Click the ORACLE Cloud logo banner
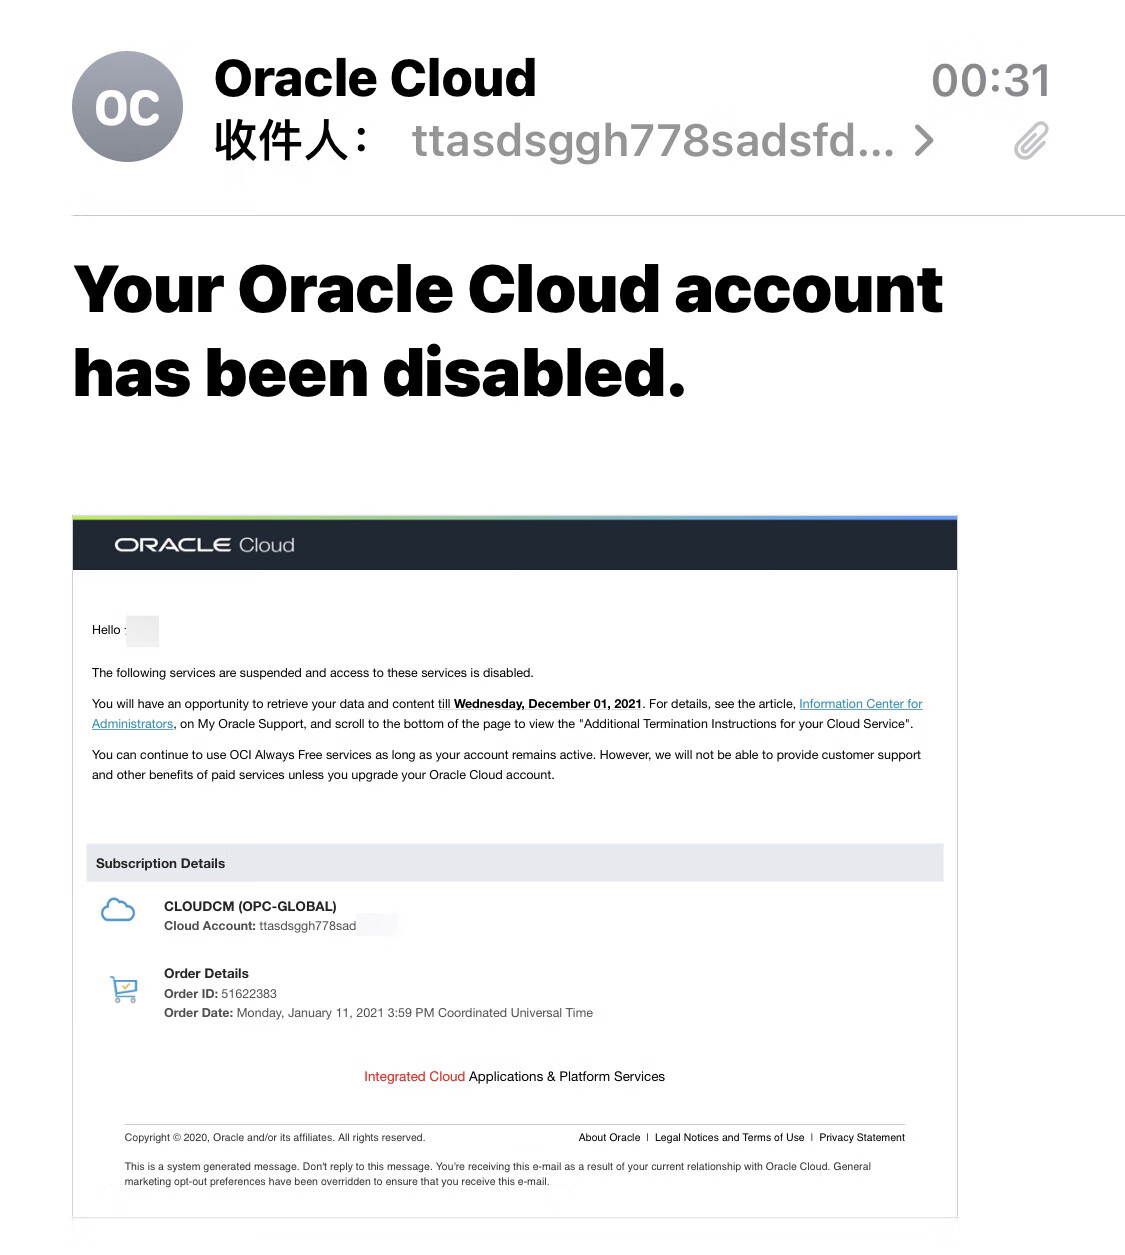 click(204, 545)
